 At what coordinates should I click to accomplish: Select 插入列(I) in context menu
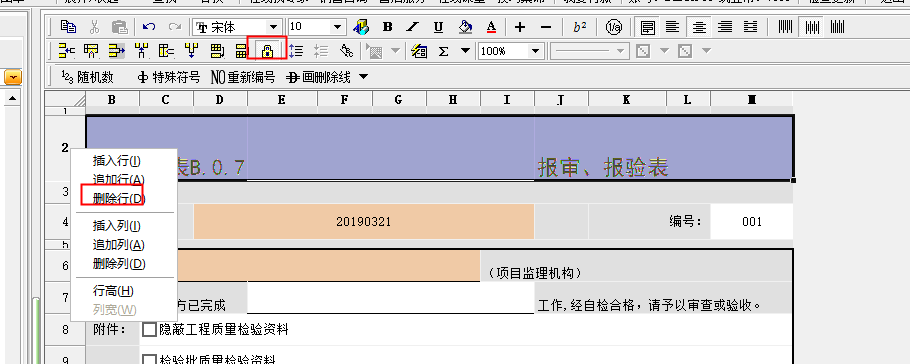117,226
